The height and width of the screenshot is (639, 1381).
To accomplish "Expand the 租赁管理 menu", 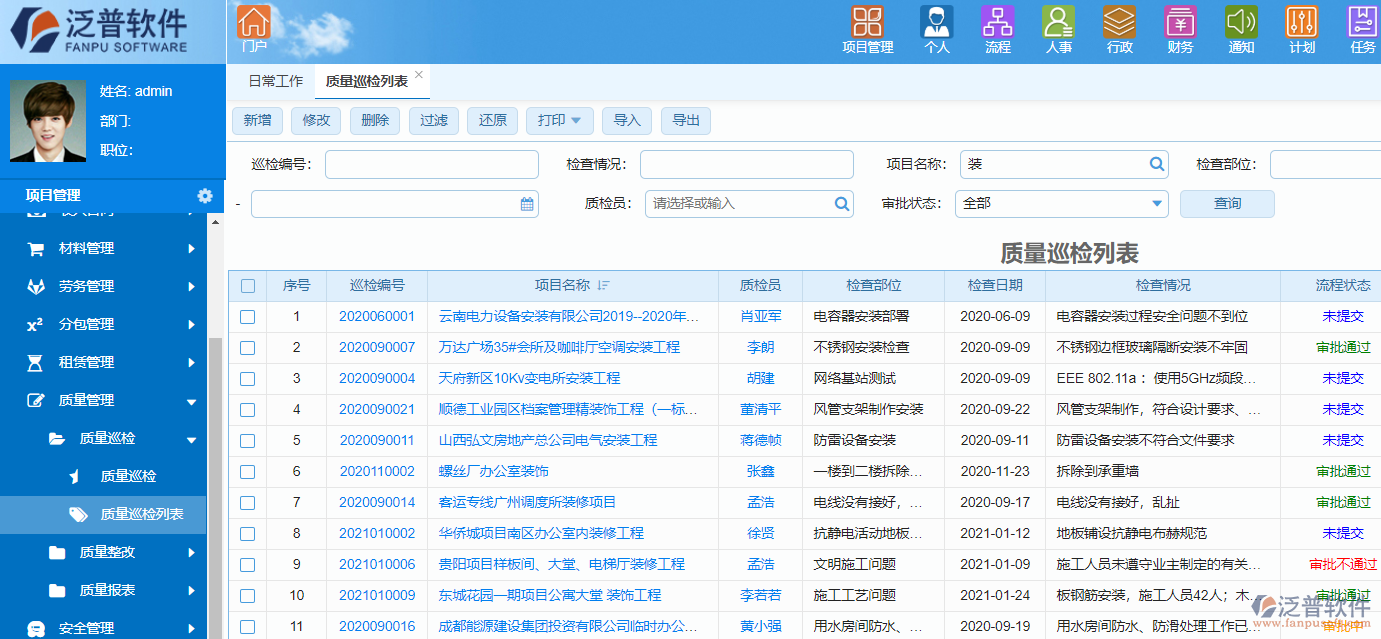I will (x=190, y=363).
